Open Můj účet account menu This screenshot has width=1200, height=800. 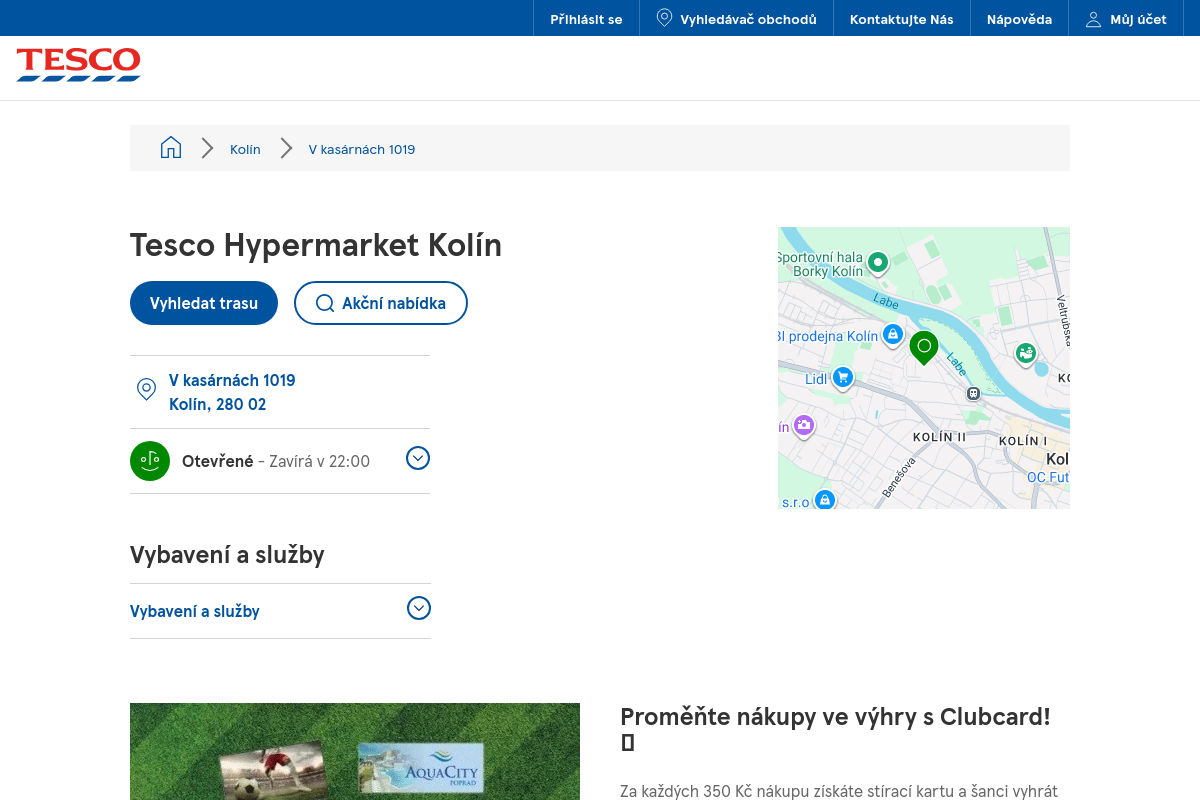[1126, 19]
